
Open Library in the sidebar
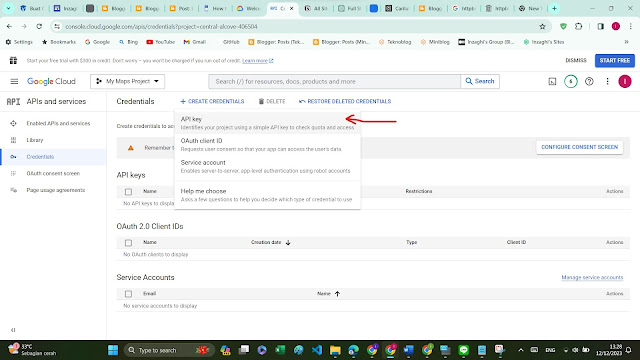point(53,140)
